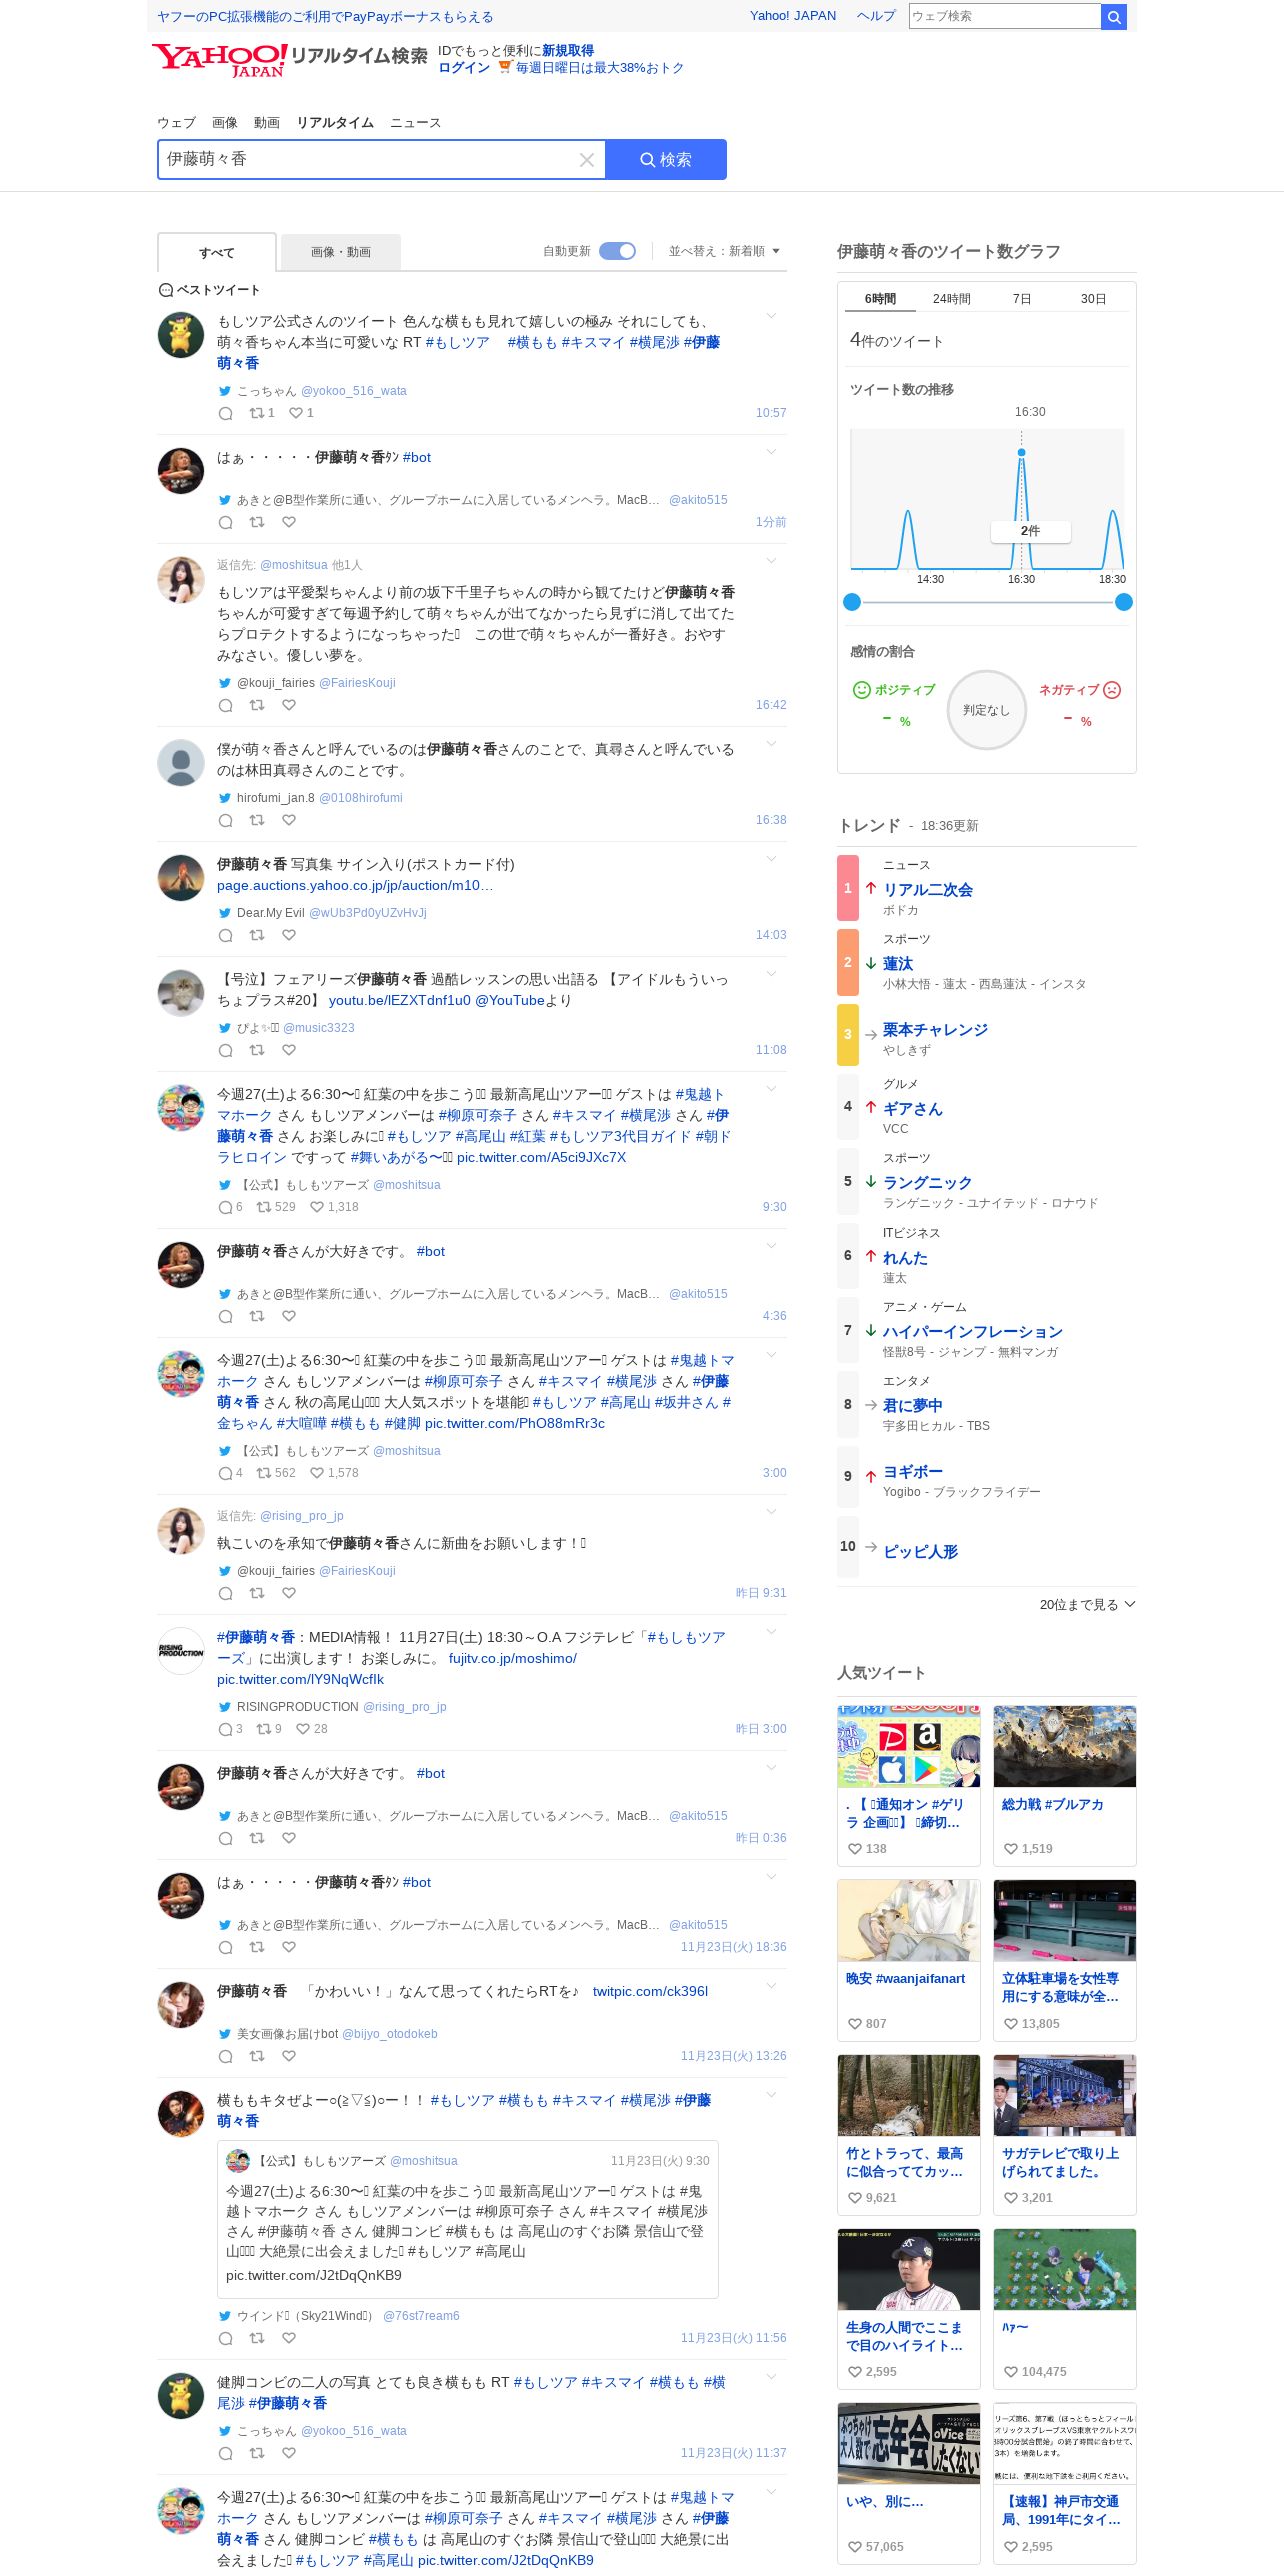Reply to the 14:03 Dear.My Evil tweet
Screen dimensions: 1284x2568
tap(226, 935)
